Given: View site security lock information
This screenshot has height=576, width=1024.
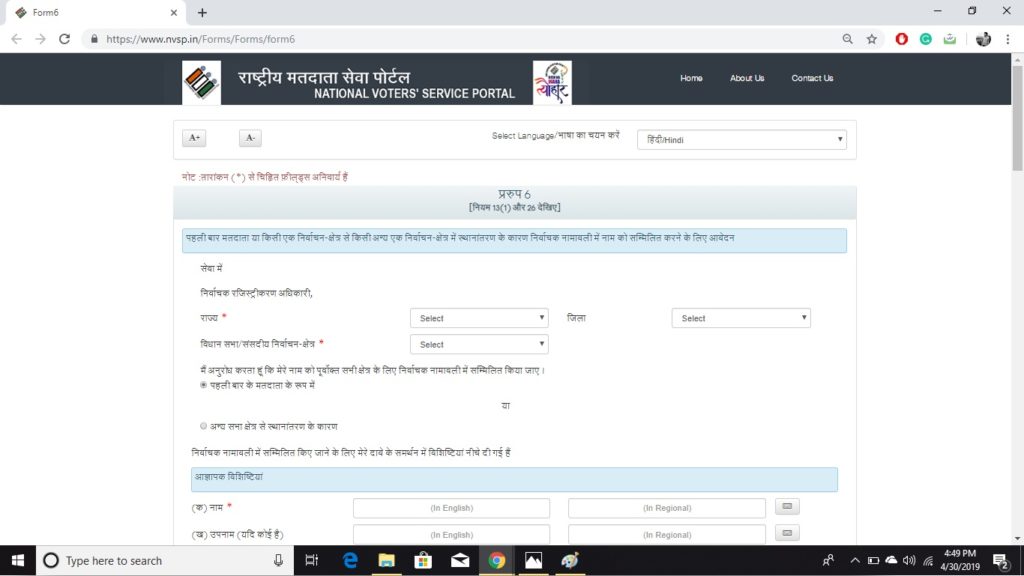Looking at the screenshot, I should 94,39.
